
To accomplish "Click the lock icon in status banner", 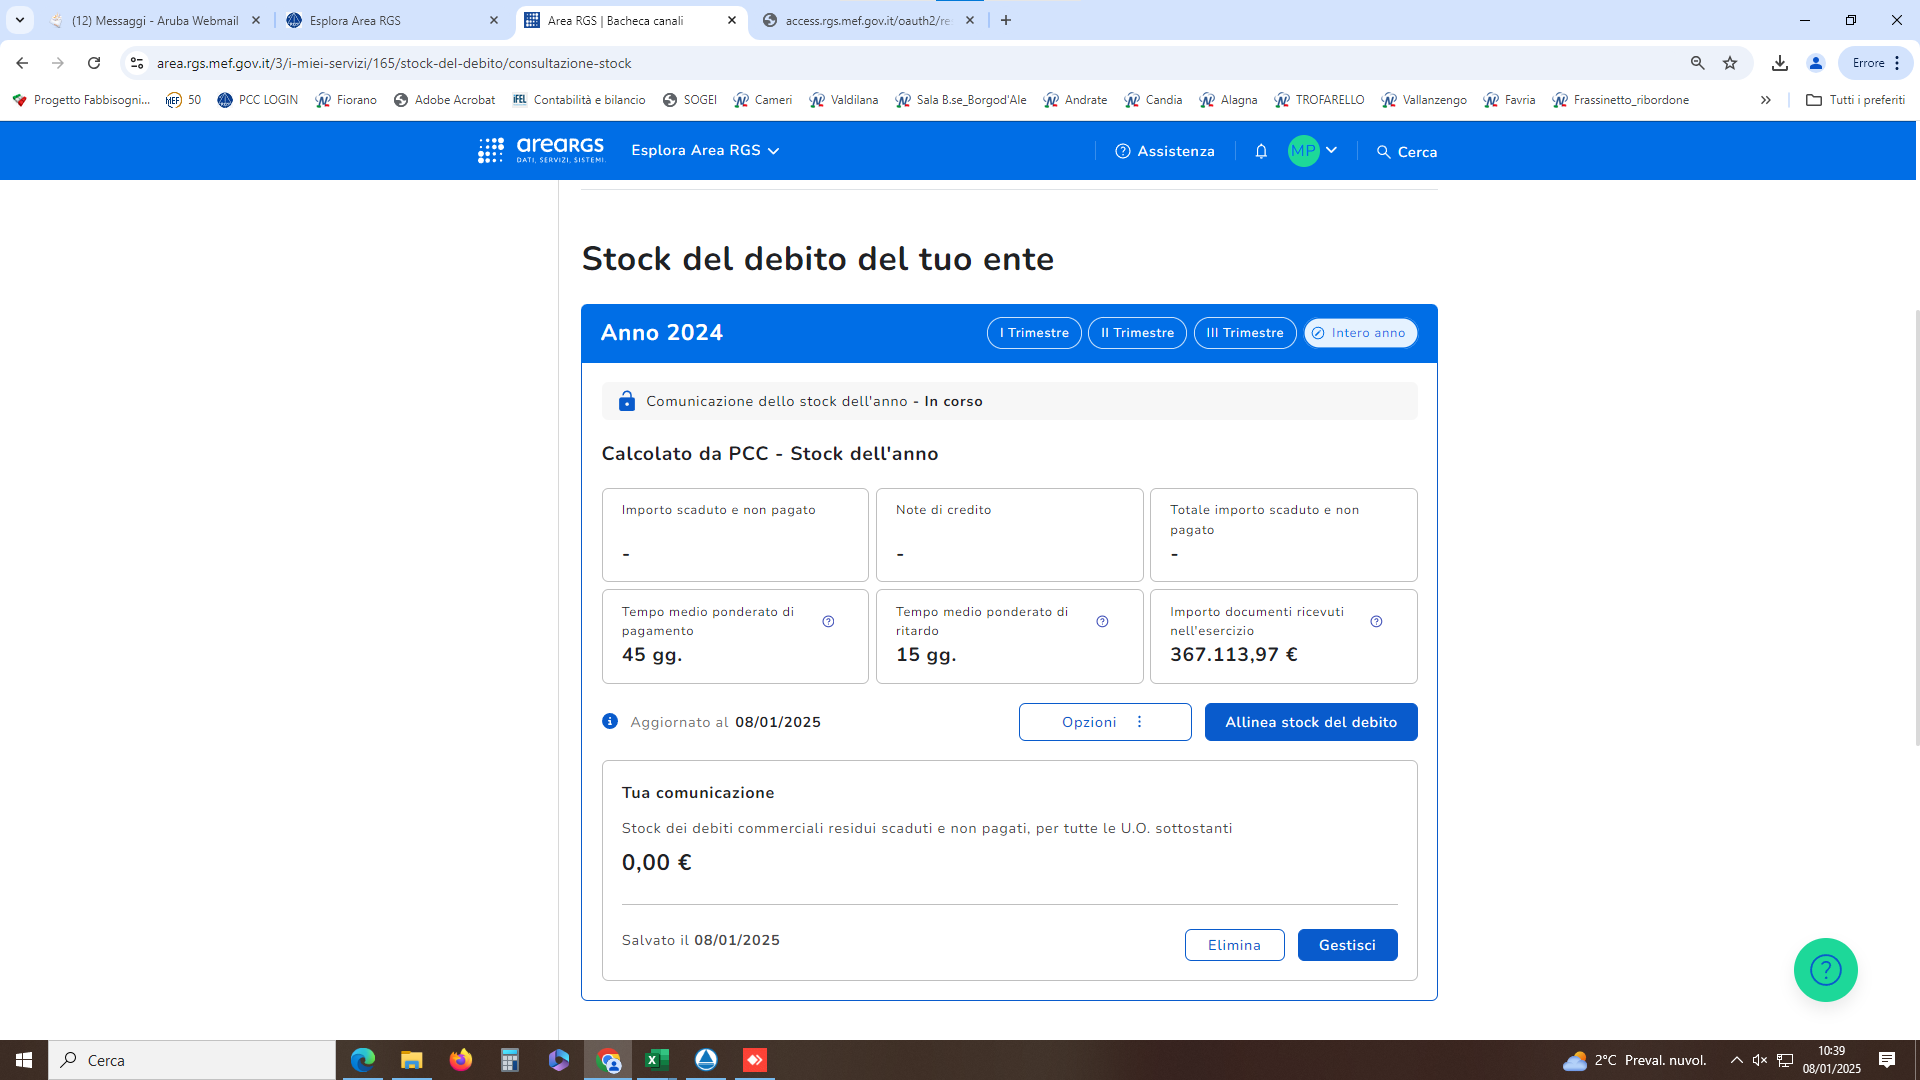I will [627, 401].
